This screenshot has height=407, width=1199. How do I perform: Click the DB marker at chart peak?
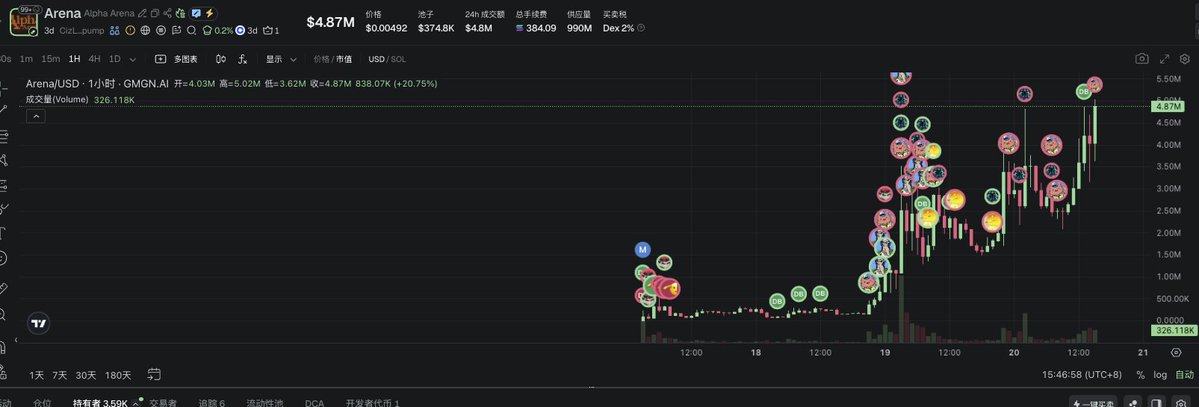click(1083, 92)
